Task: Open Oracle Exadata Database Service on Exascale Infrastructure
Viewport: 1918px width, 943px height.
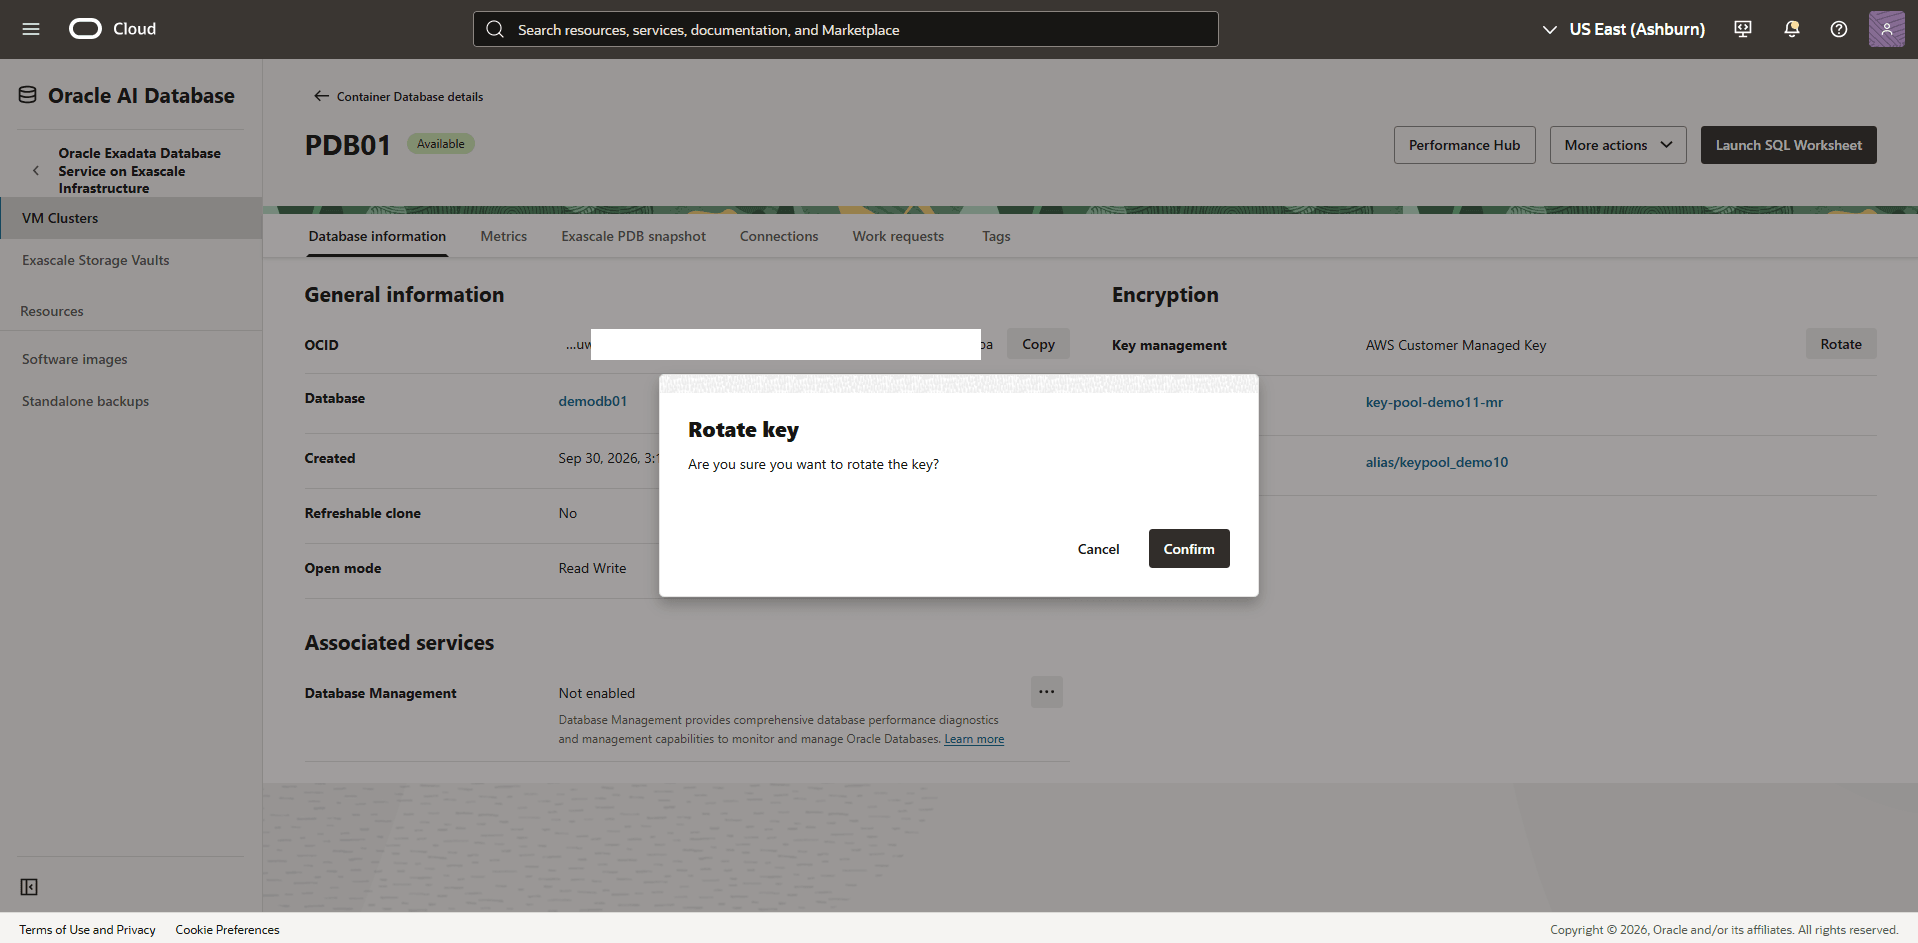Action: [x=139, y=170]
